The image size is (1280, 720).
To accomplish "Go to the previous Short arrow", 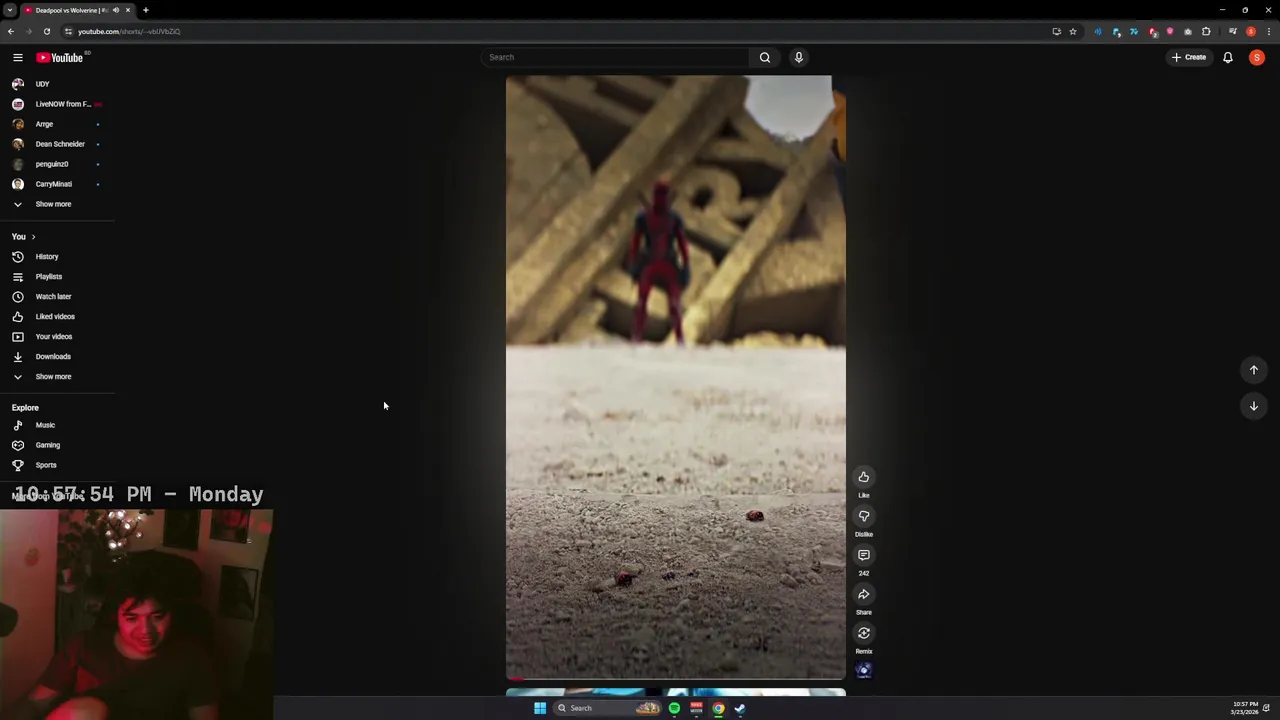I will coord(1253,370).
